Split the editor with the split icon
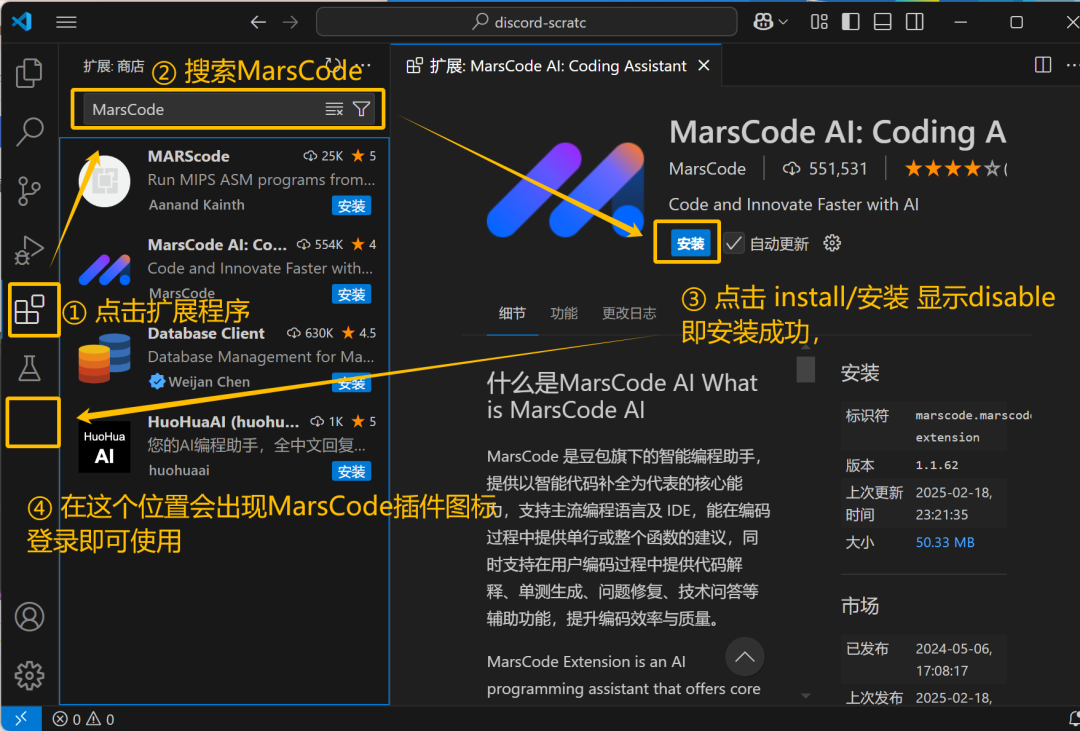This screenshot has width=1080, height=731. point(1041,64)
